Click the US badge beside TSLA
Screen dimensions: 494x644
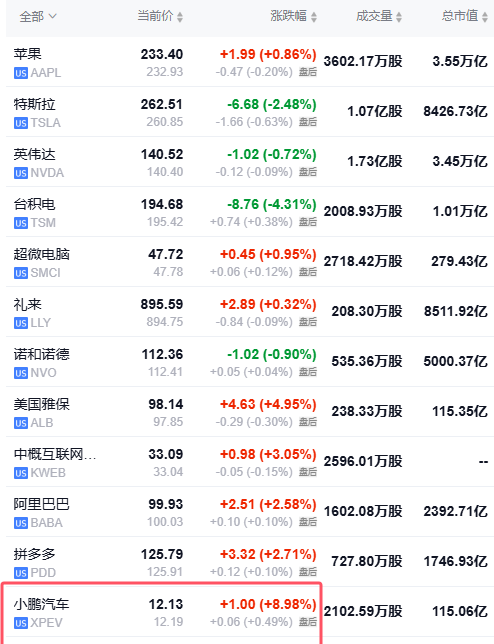[21, 123]
